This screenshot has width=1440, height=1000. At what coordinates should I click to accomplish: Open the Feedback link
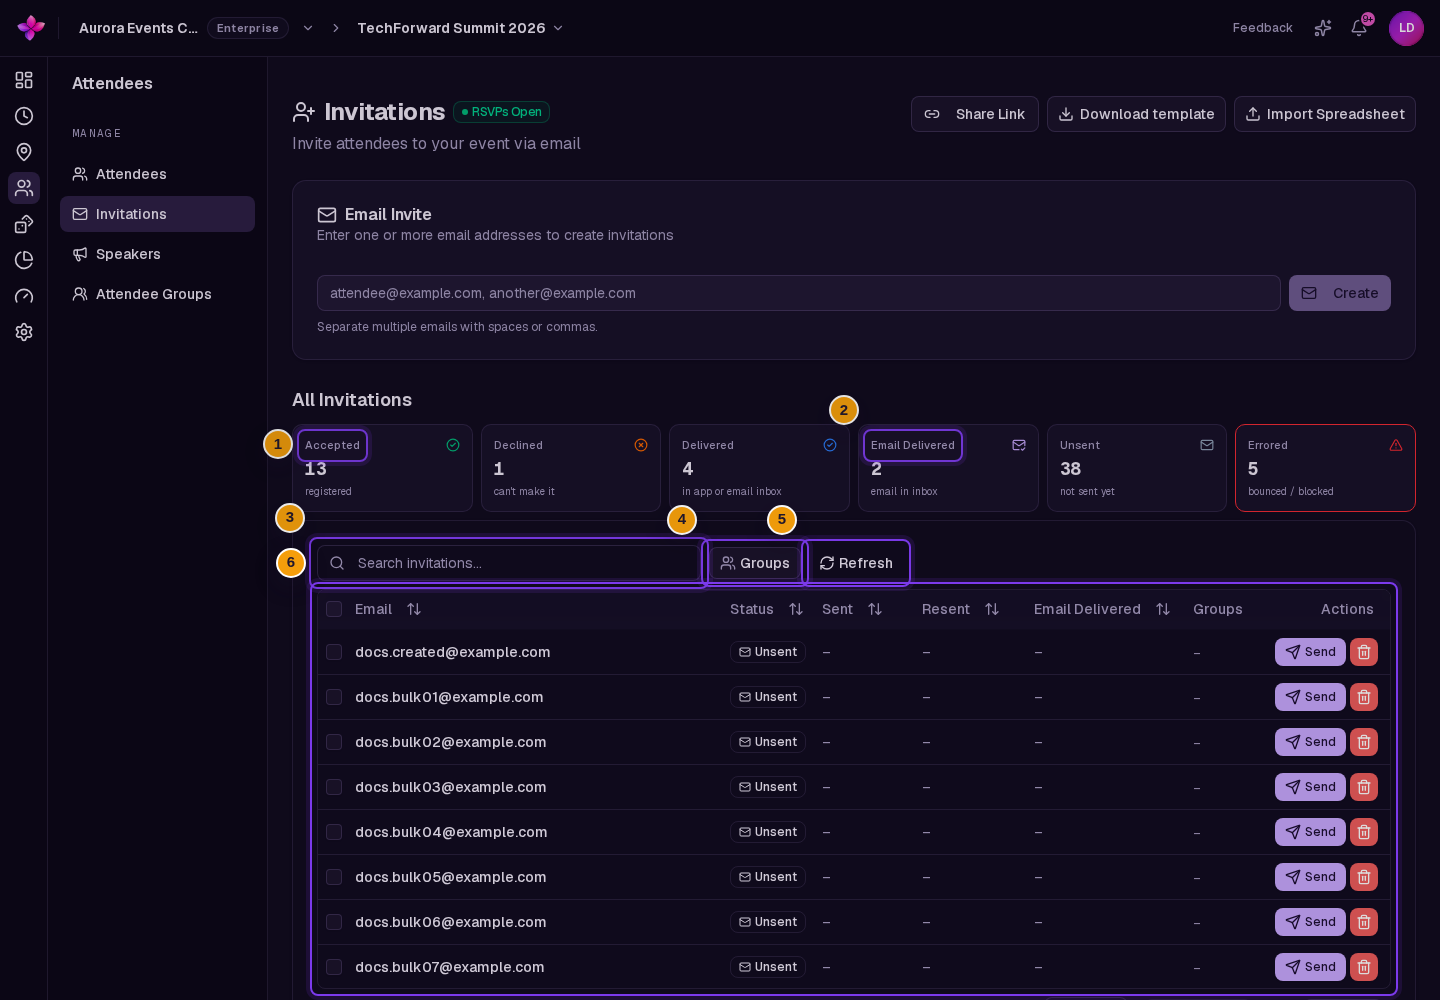click(x=1262, y=28)
